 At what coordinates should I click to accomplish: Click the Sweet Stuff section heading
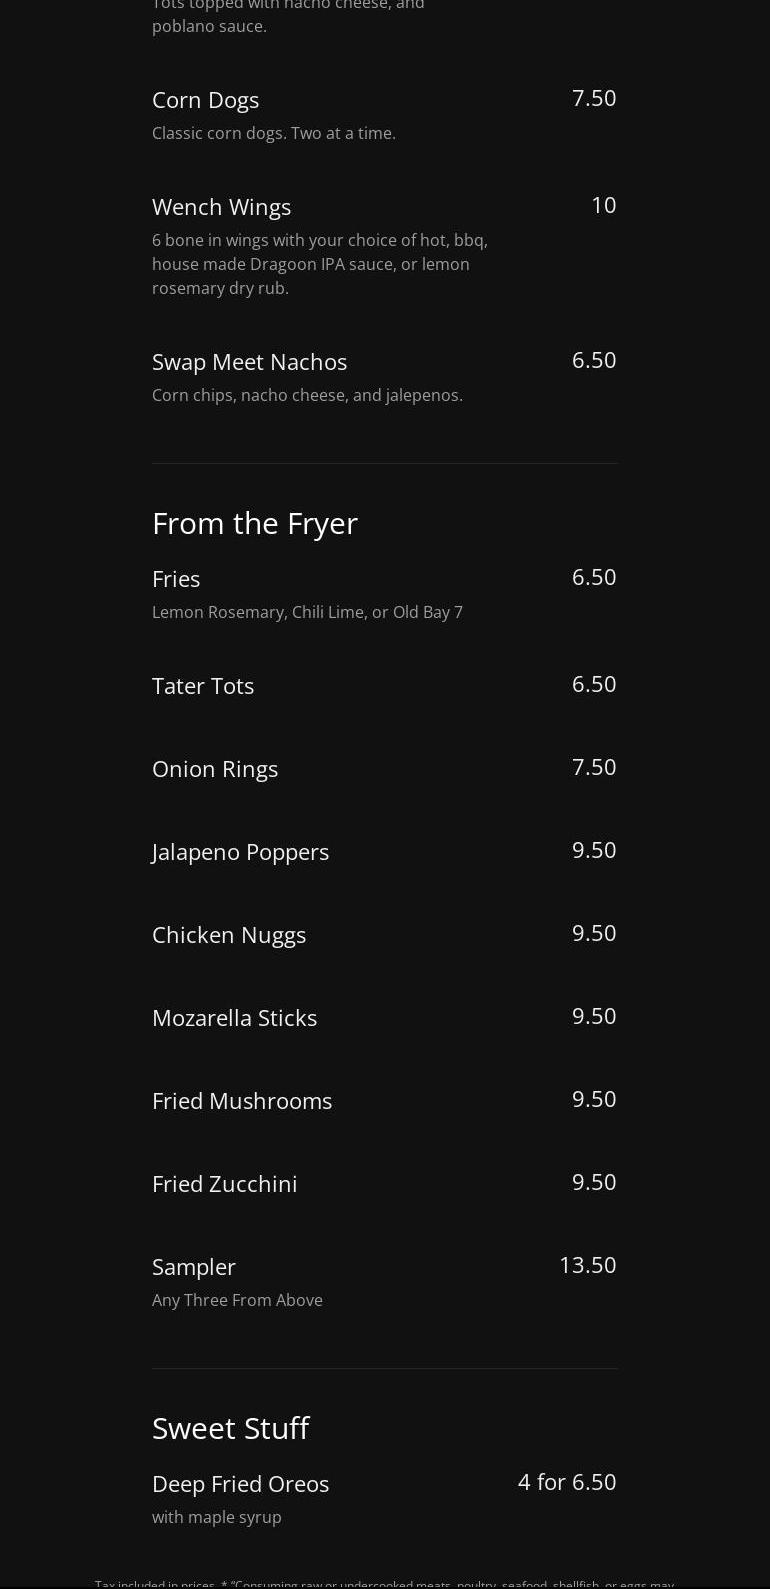coord(230,1428)
